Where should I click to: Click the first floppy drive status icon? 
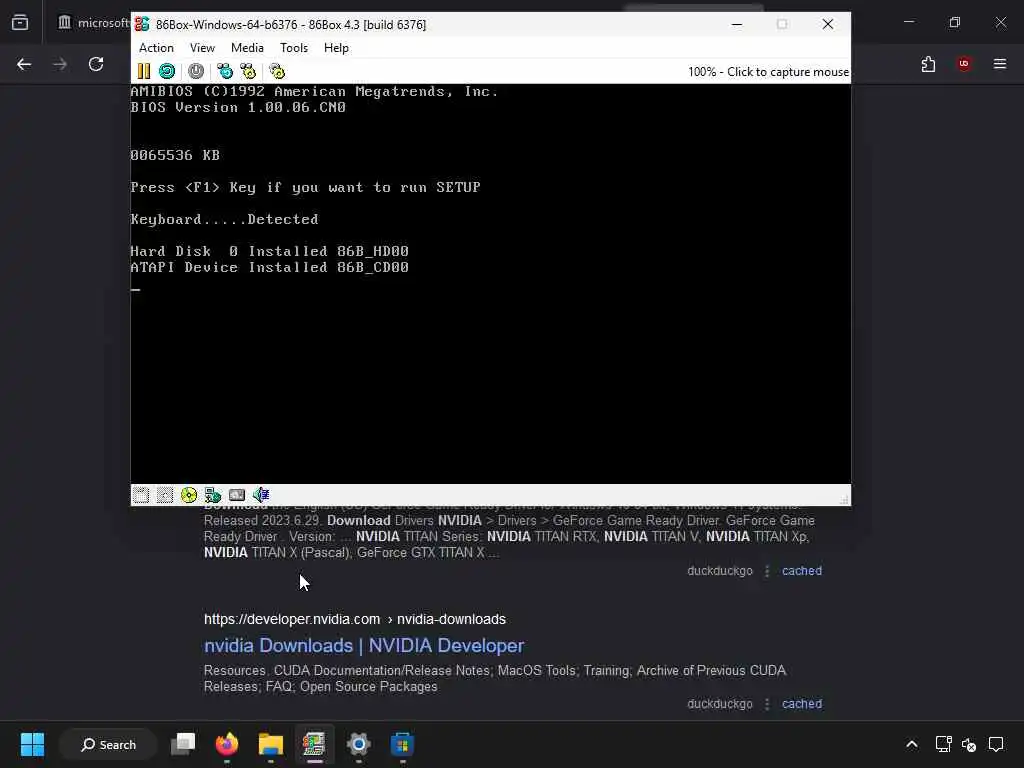click(x=141, y=495)
